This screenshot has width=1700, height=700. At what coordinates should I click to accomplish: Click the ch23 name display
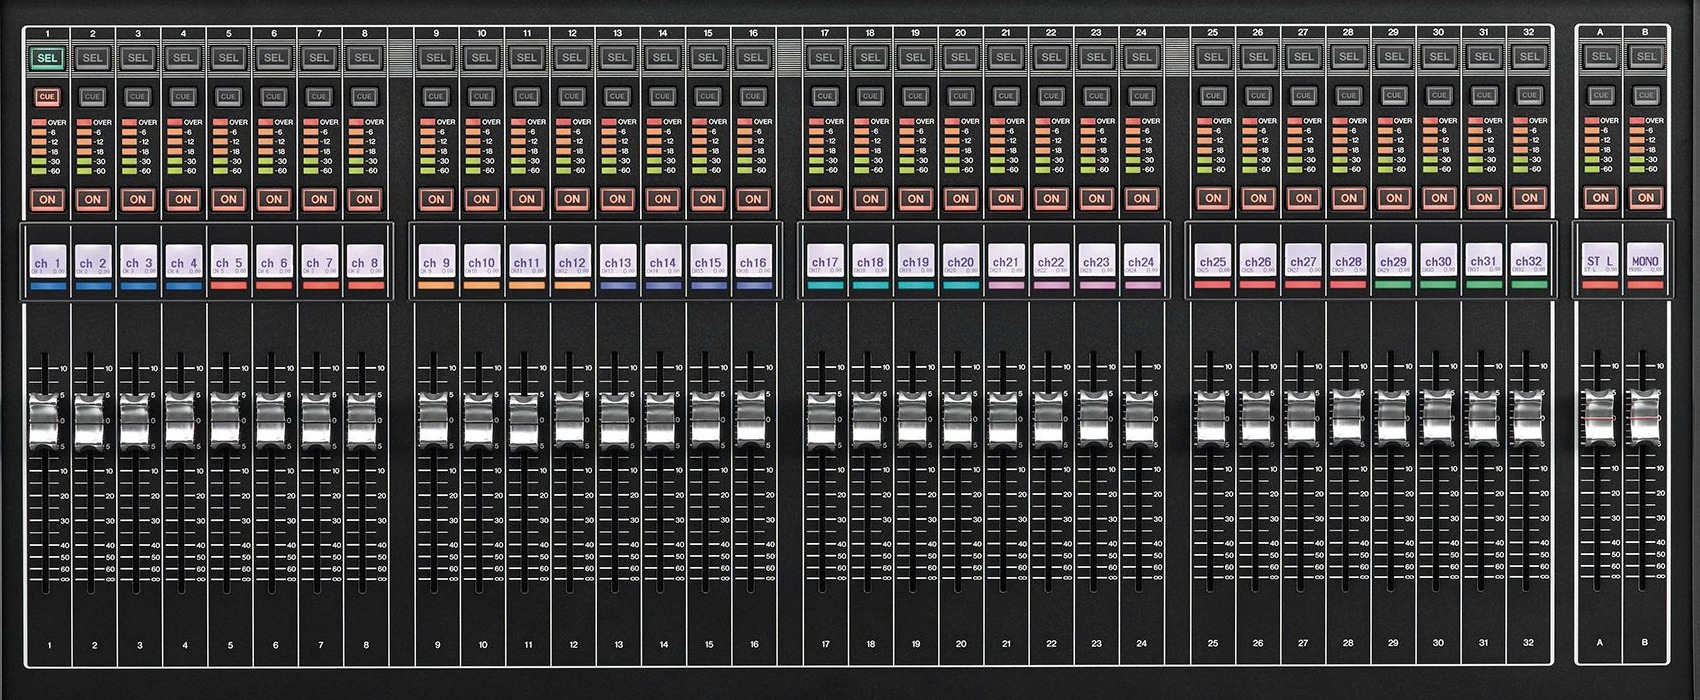point(1096,260)
